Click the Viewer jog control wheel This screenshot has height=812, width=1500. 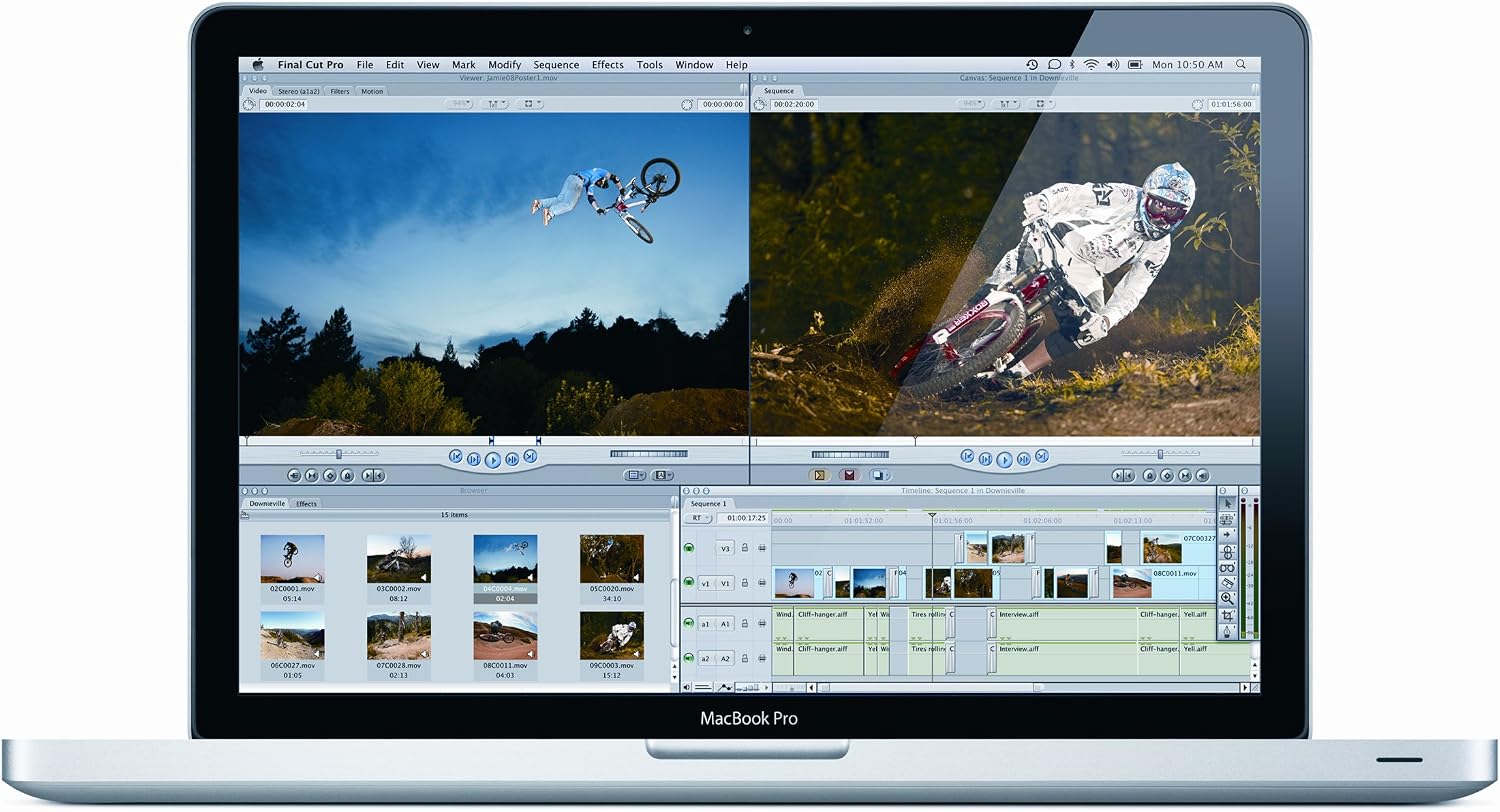click(648, 454)
